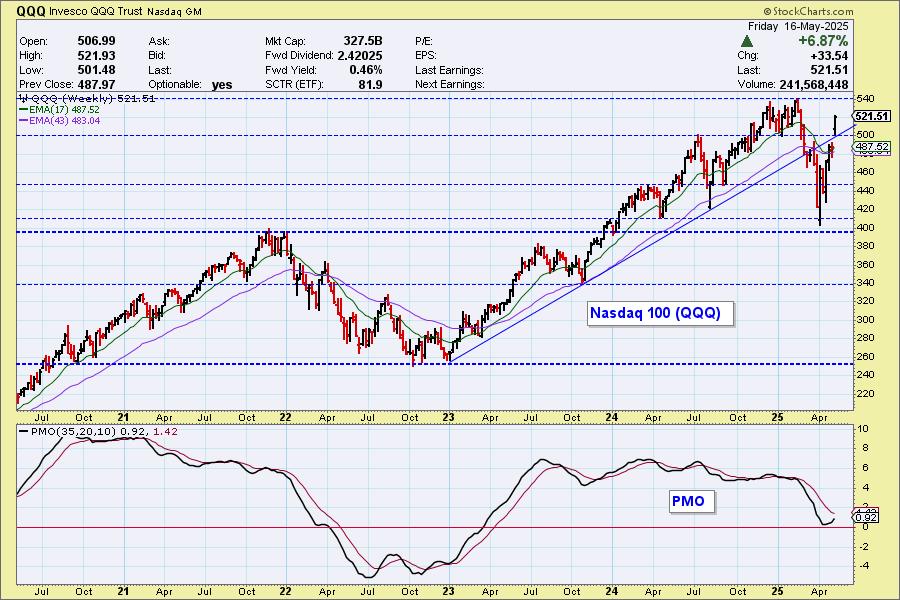Screen dimensions: 900x600
Task: Click the 'EPS:' label
Action: pos(426,56)
